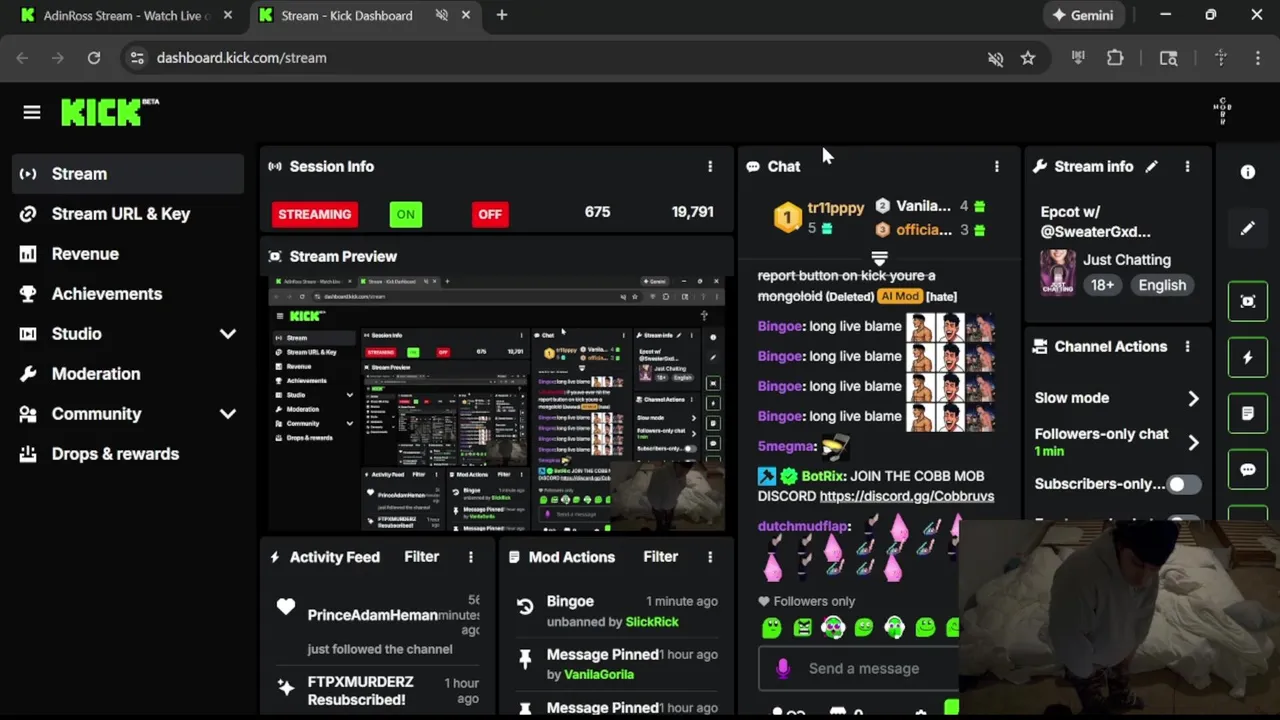Expand the Community submenu chevron
1280x720 pixels.
(228, 414)
